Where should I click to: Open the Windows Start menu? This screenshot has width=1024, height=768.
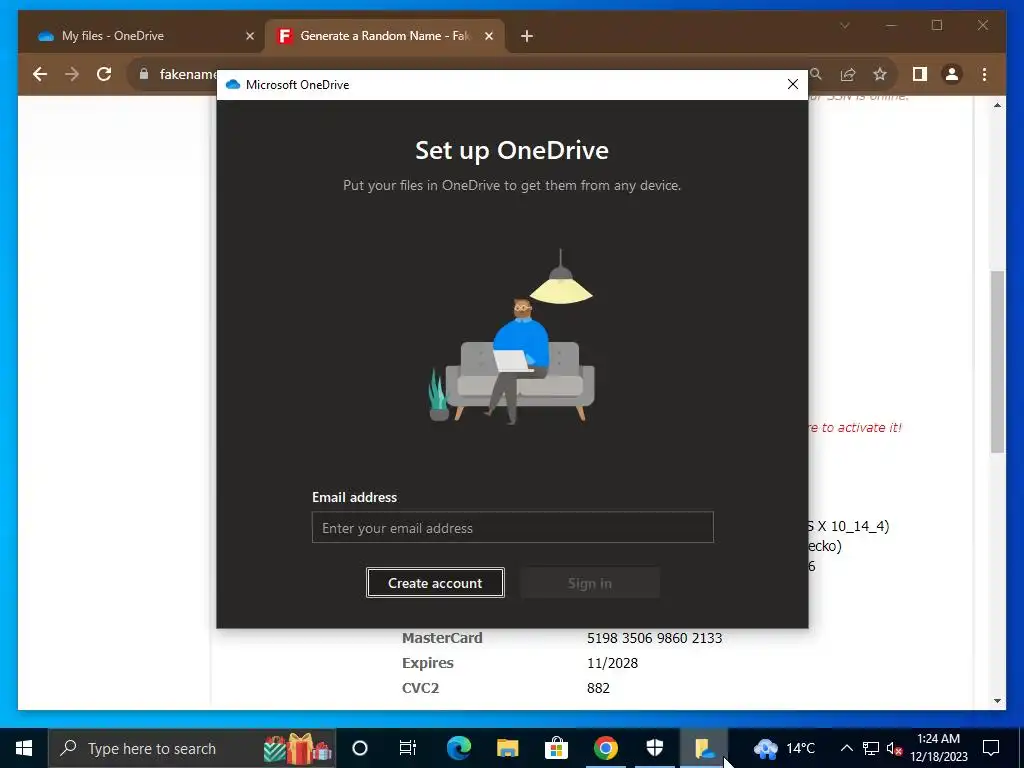click(x=24, y=748)
